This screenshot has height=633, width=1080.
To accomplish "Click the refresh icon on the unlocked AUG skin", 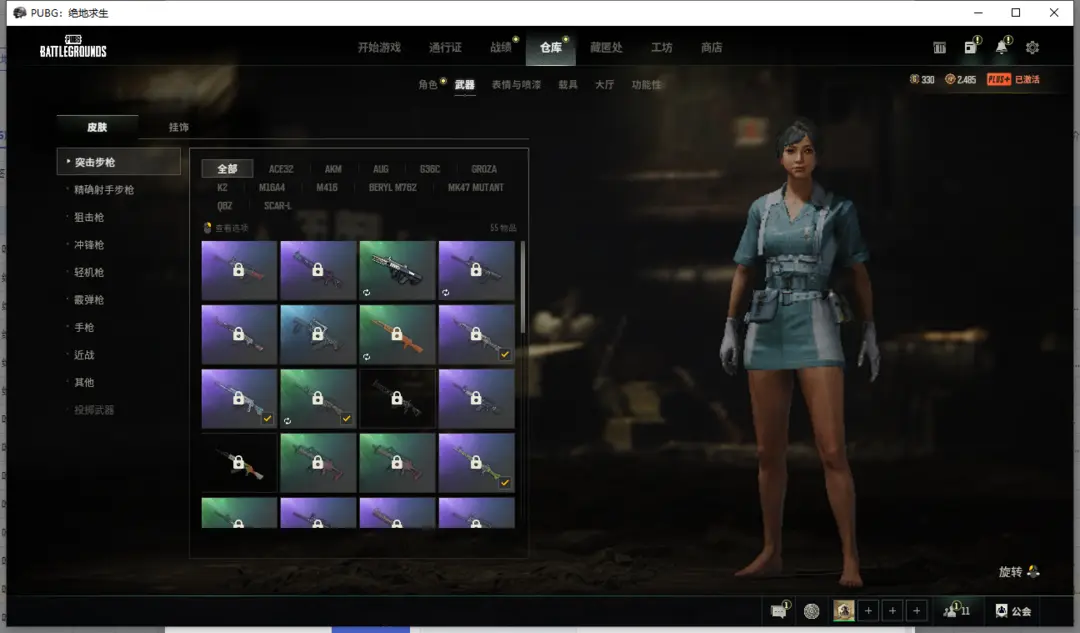I will pos(367,293).
